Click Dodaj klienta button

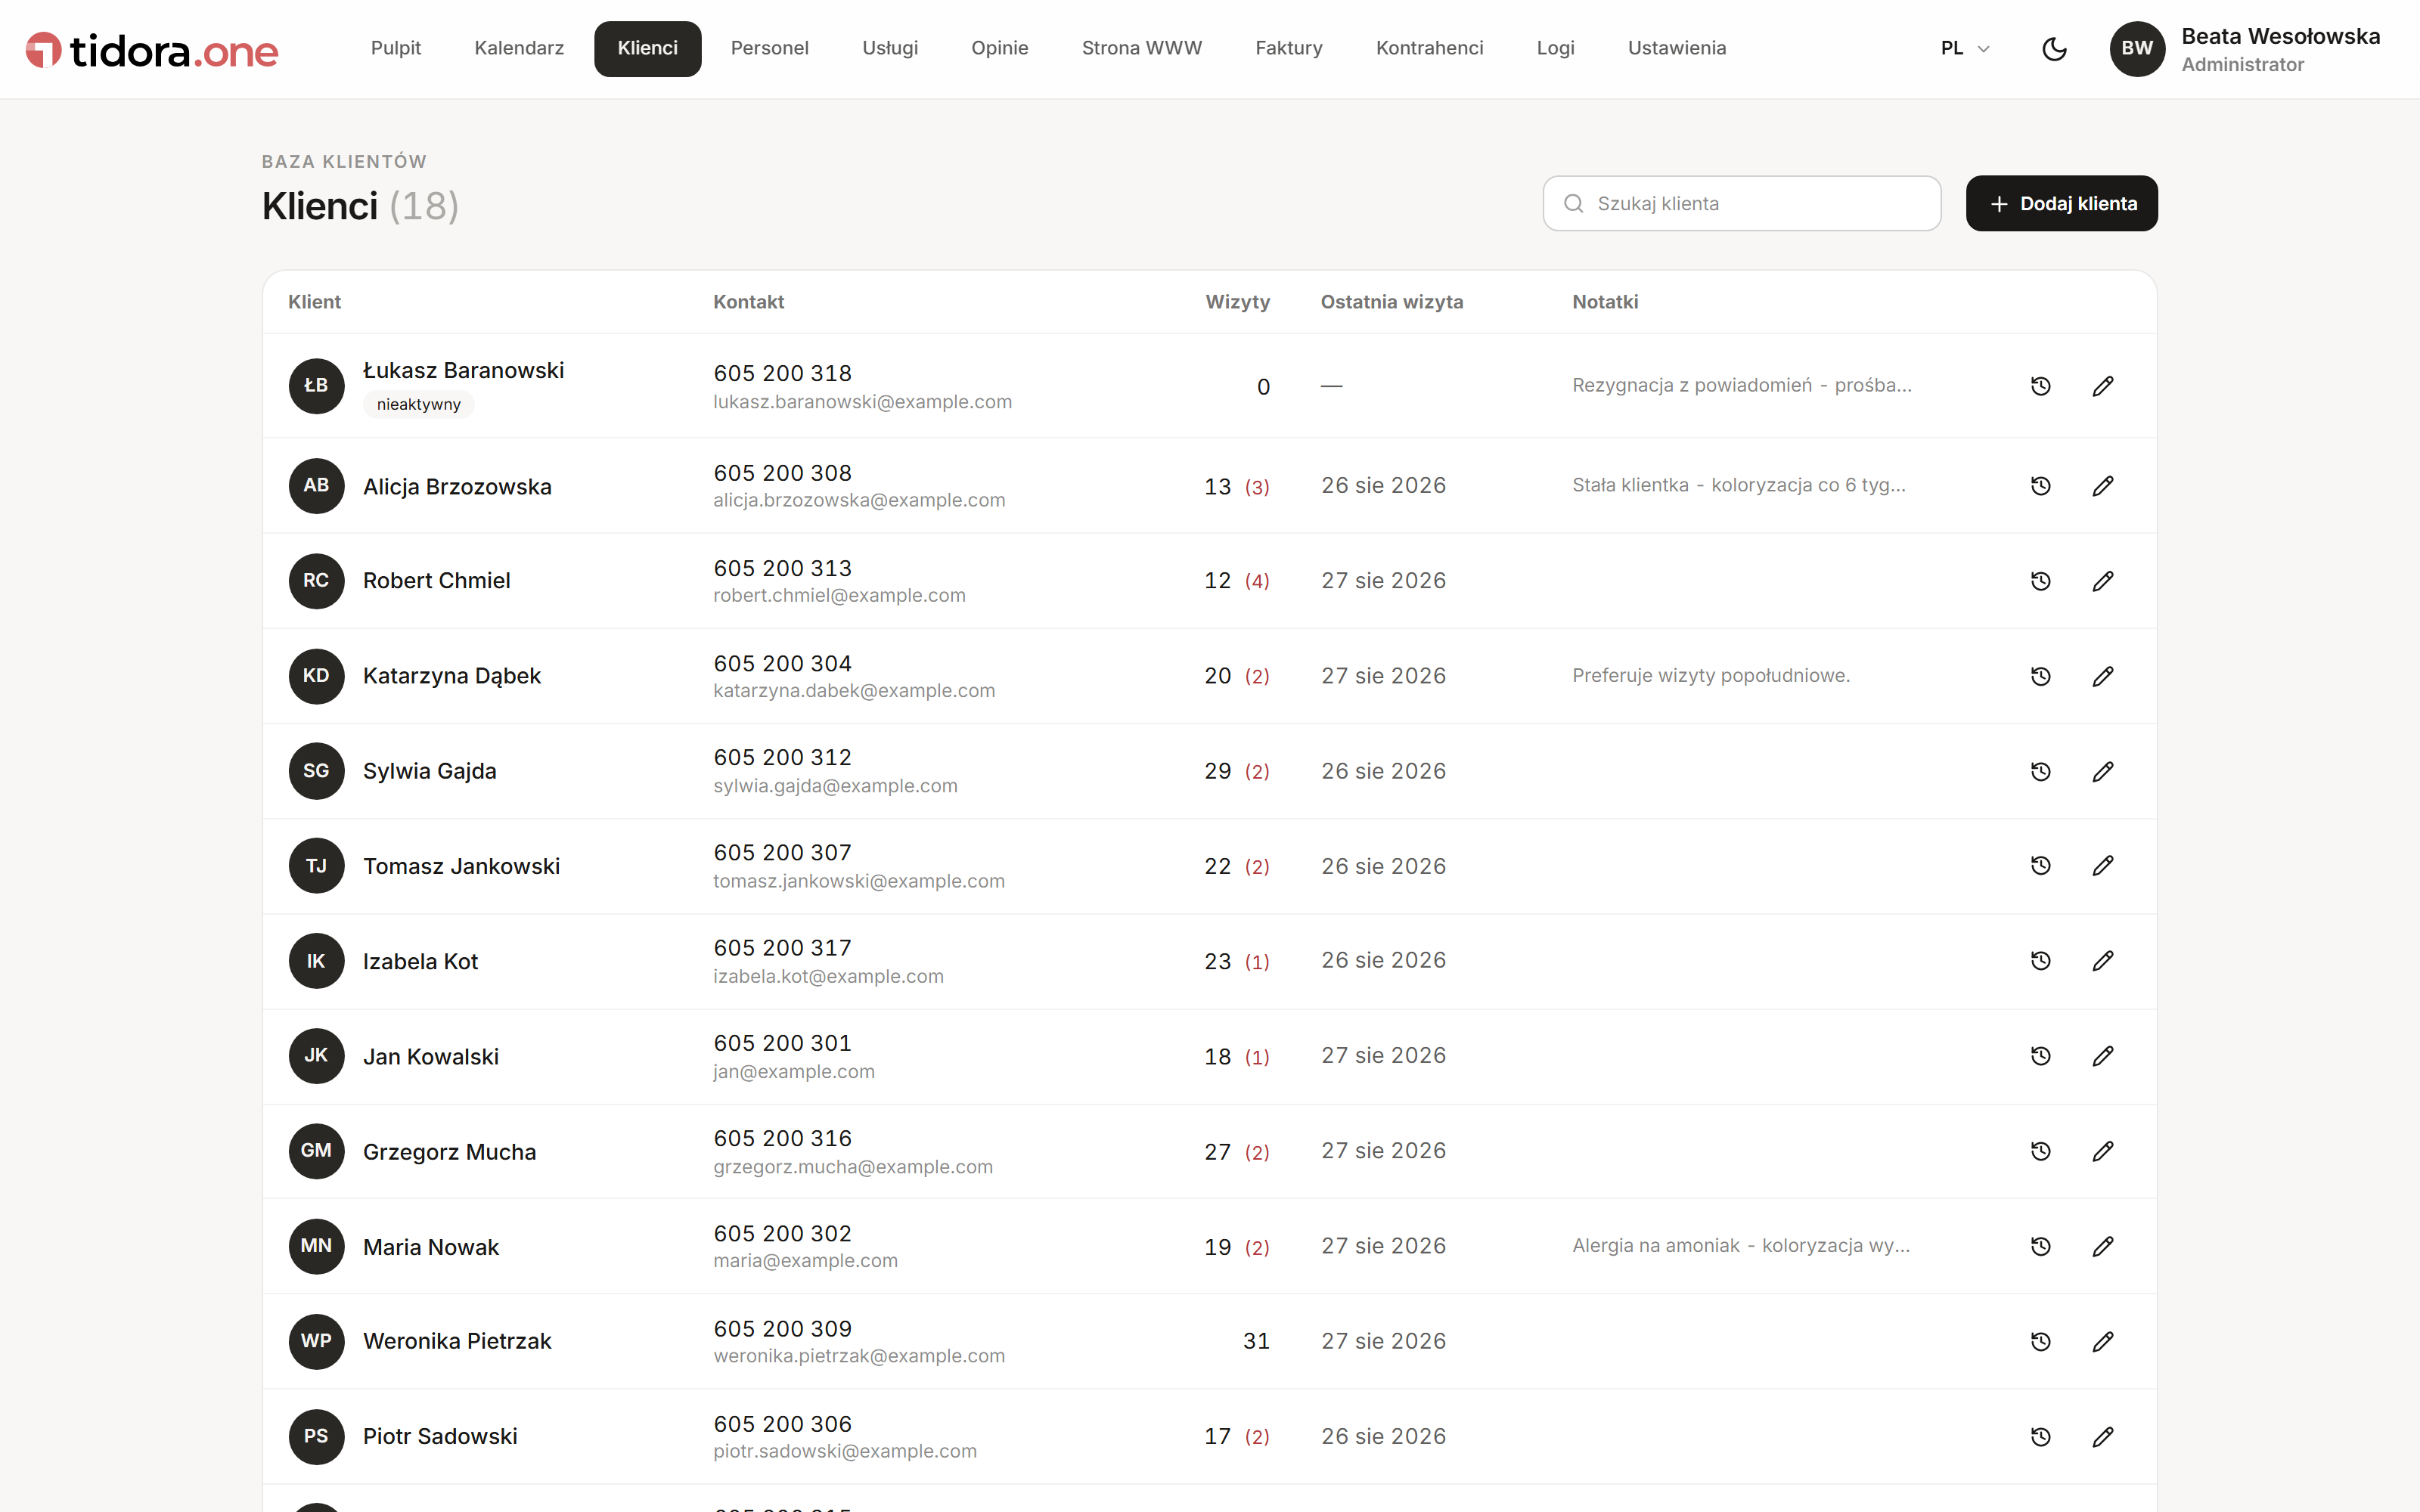click(2061, 204)
